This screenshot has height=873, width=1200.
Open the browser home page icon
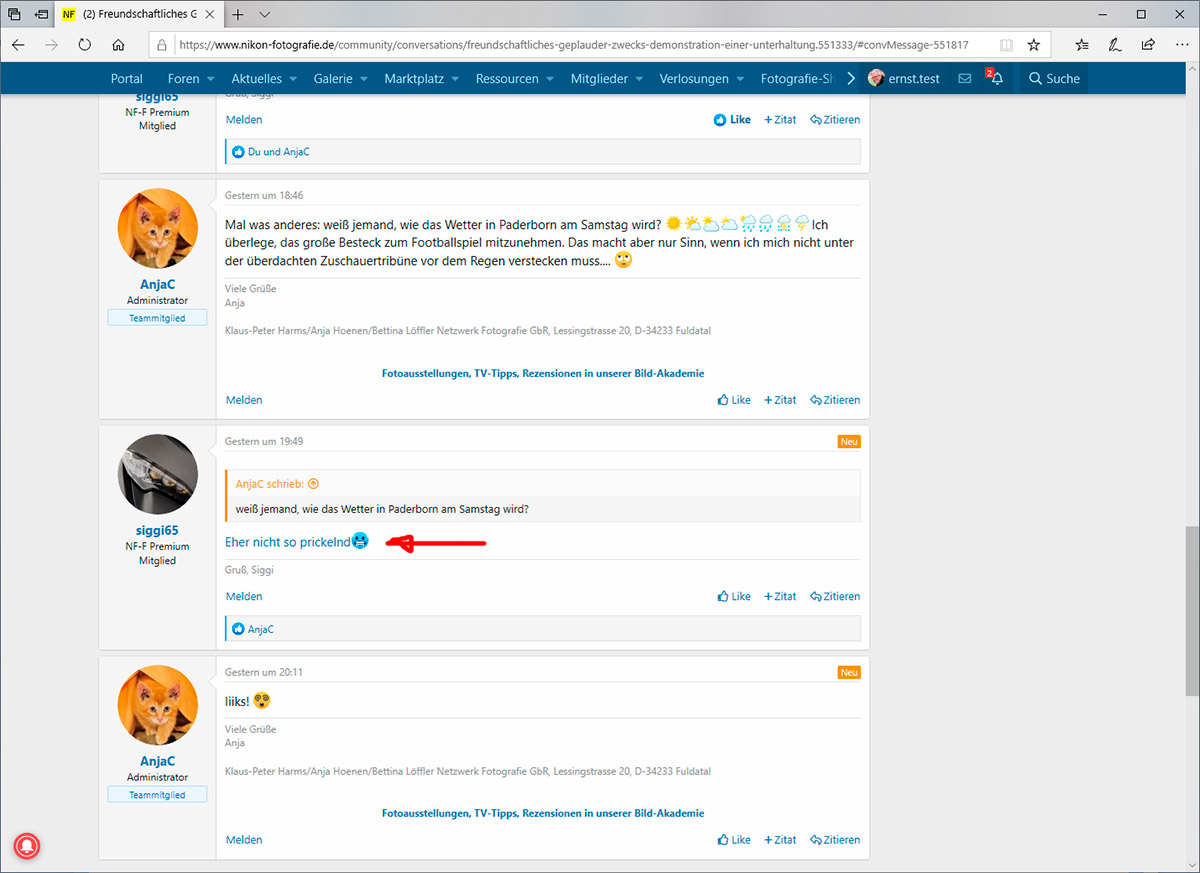pyautogui.click(x=118, y=45)
